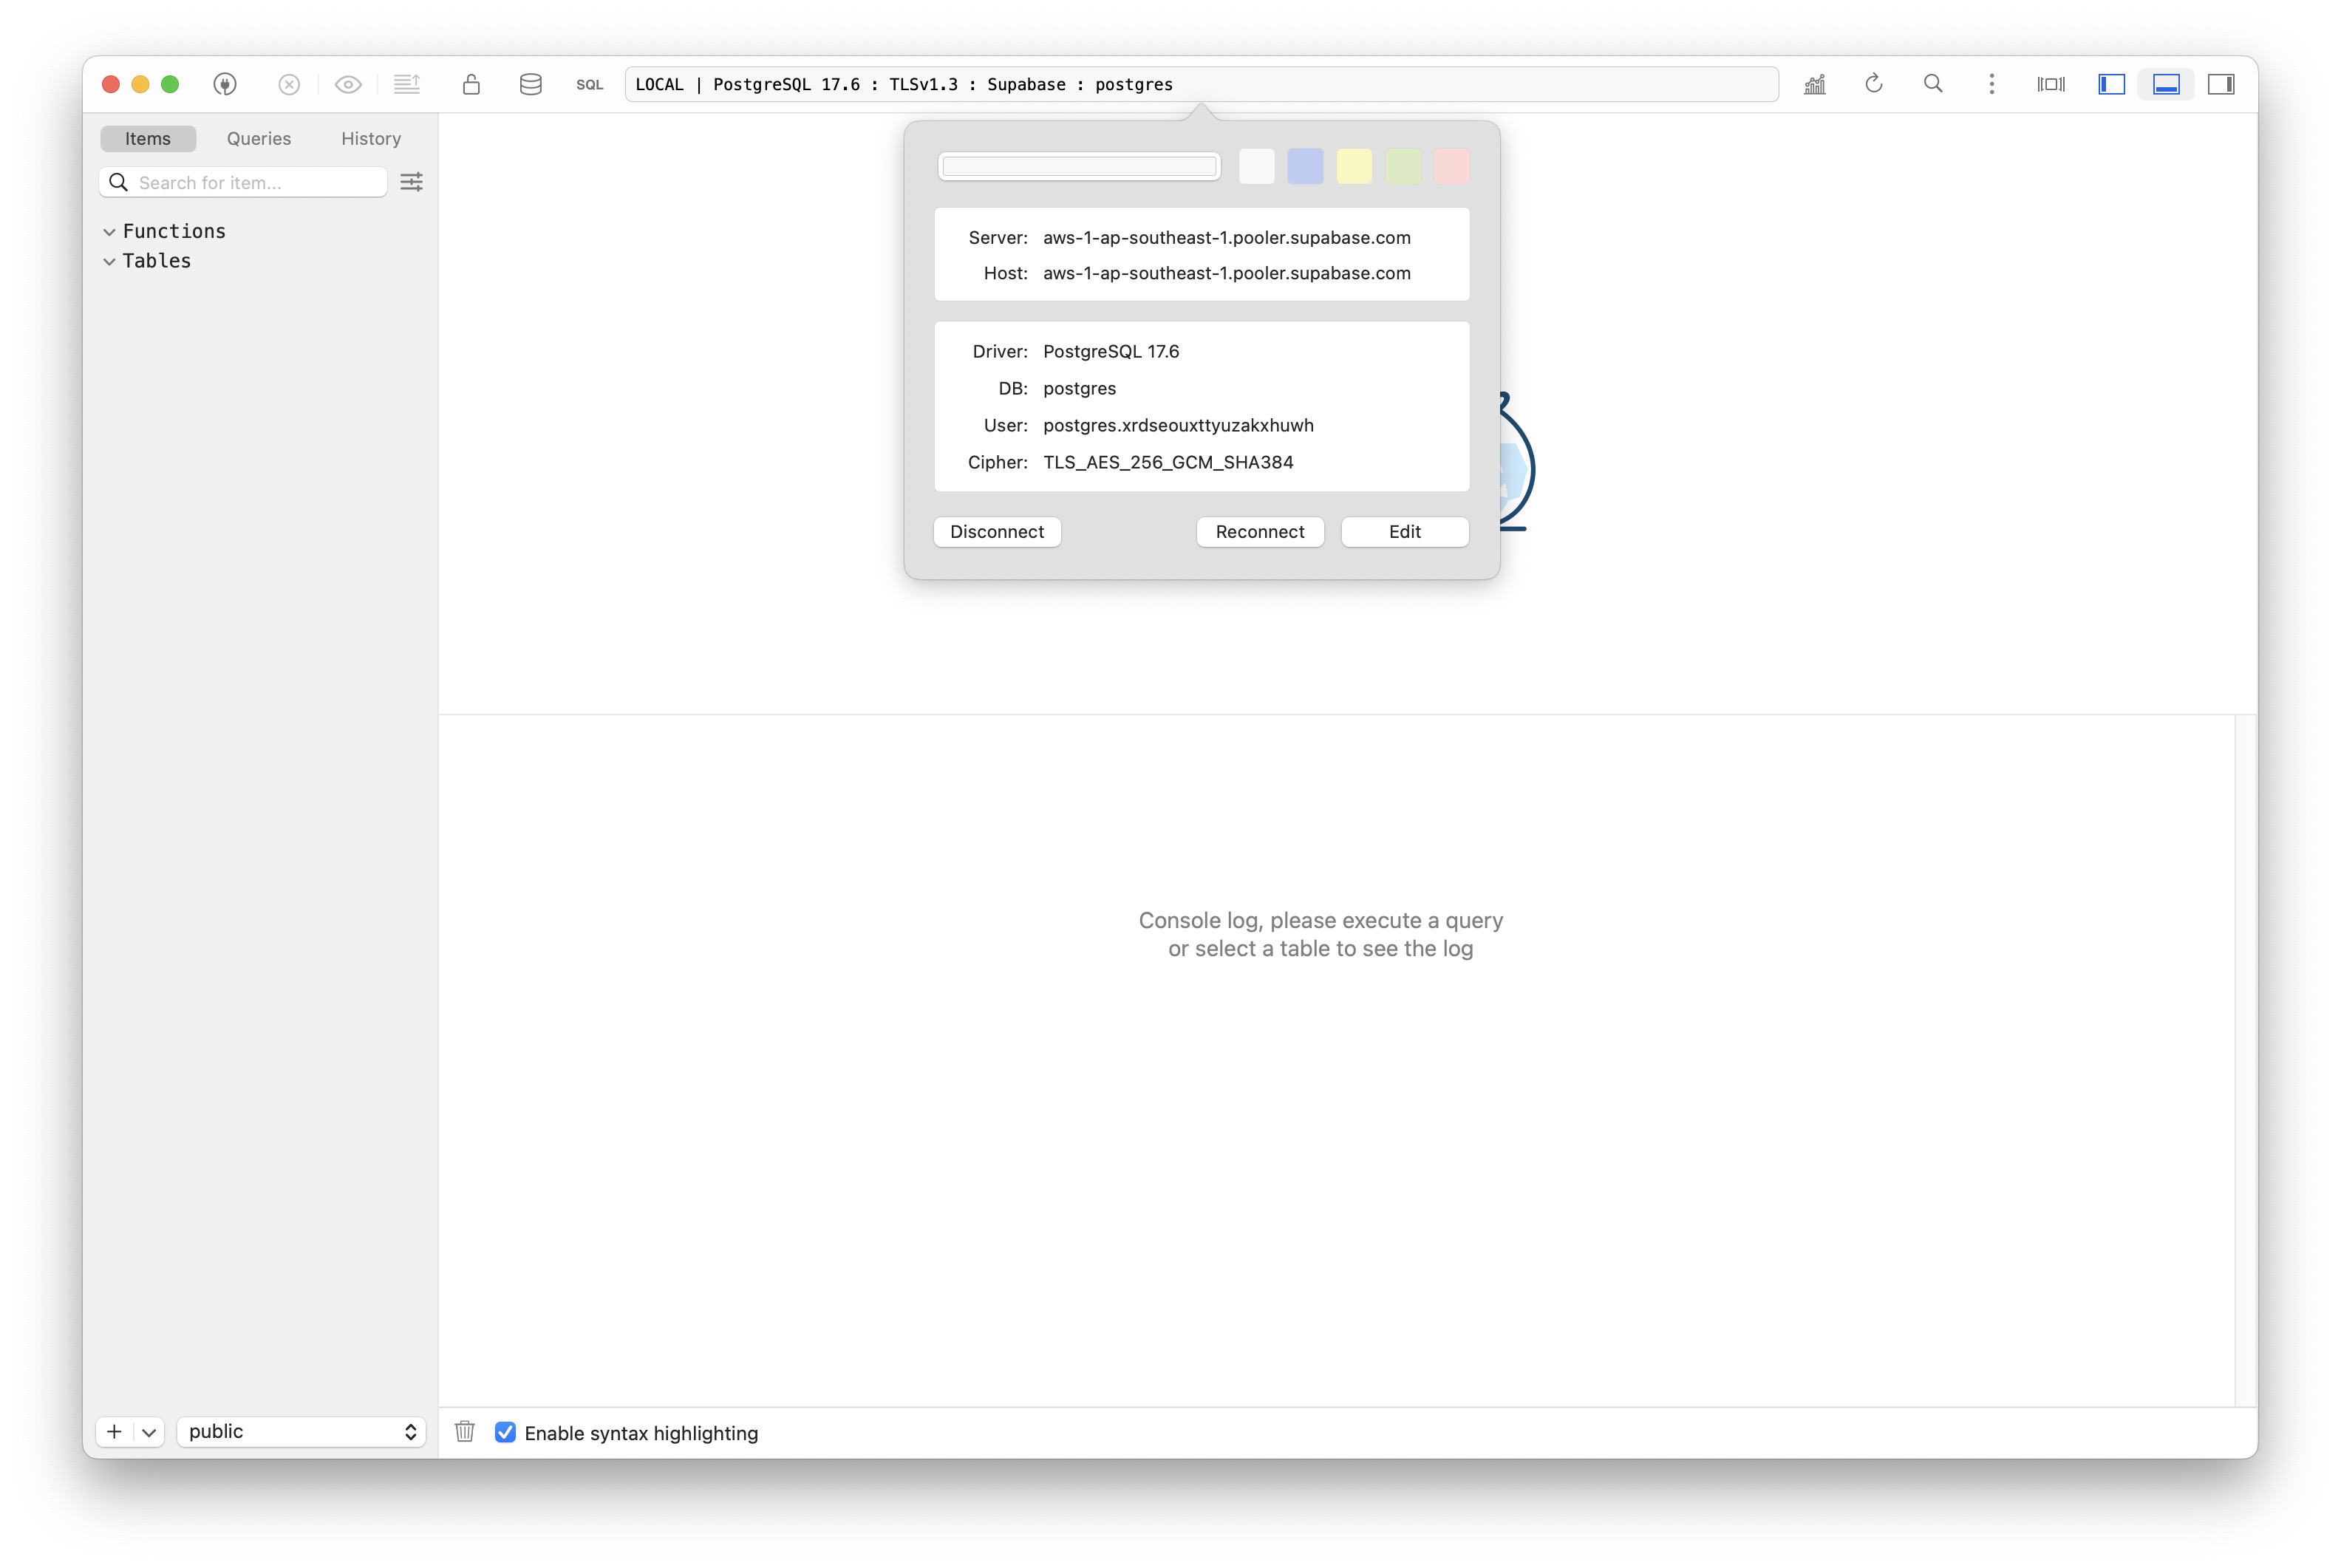This screenshot has width=2341, height=1568.
Task: Click the lock icon to view SSL status
Action: click(471, 84)
